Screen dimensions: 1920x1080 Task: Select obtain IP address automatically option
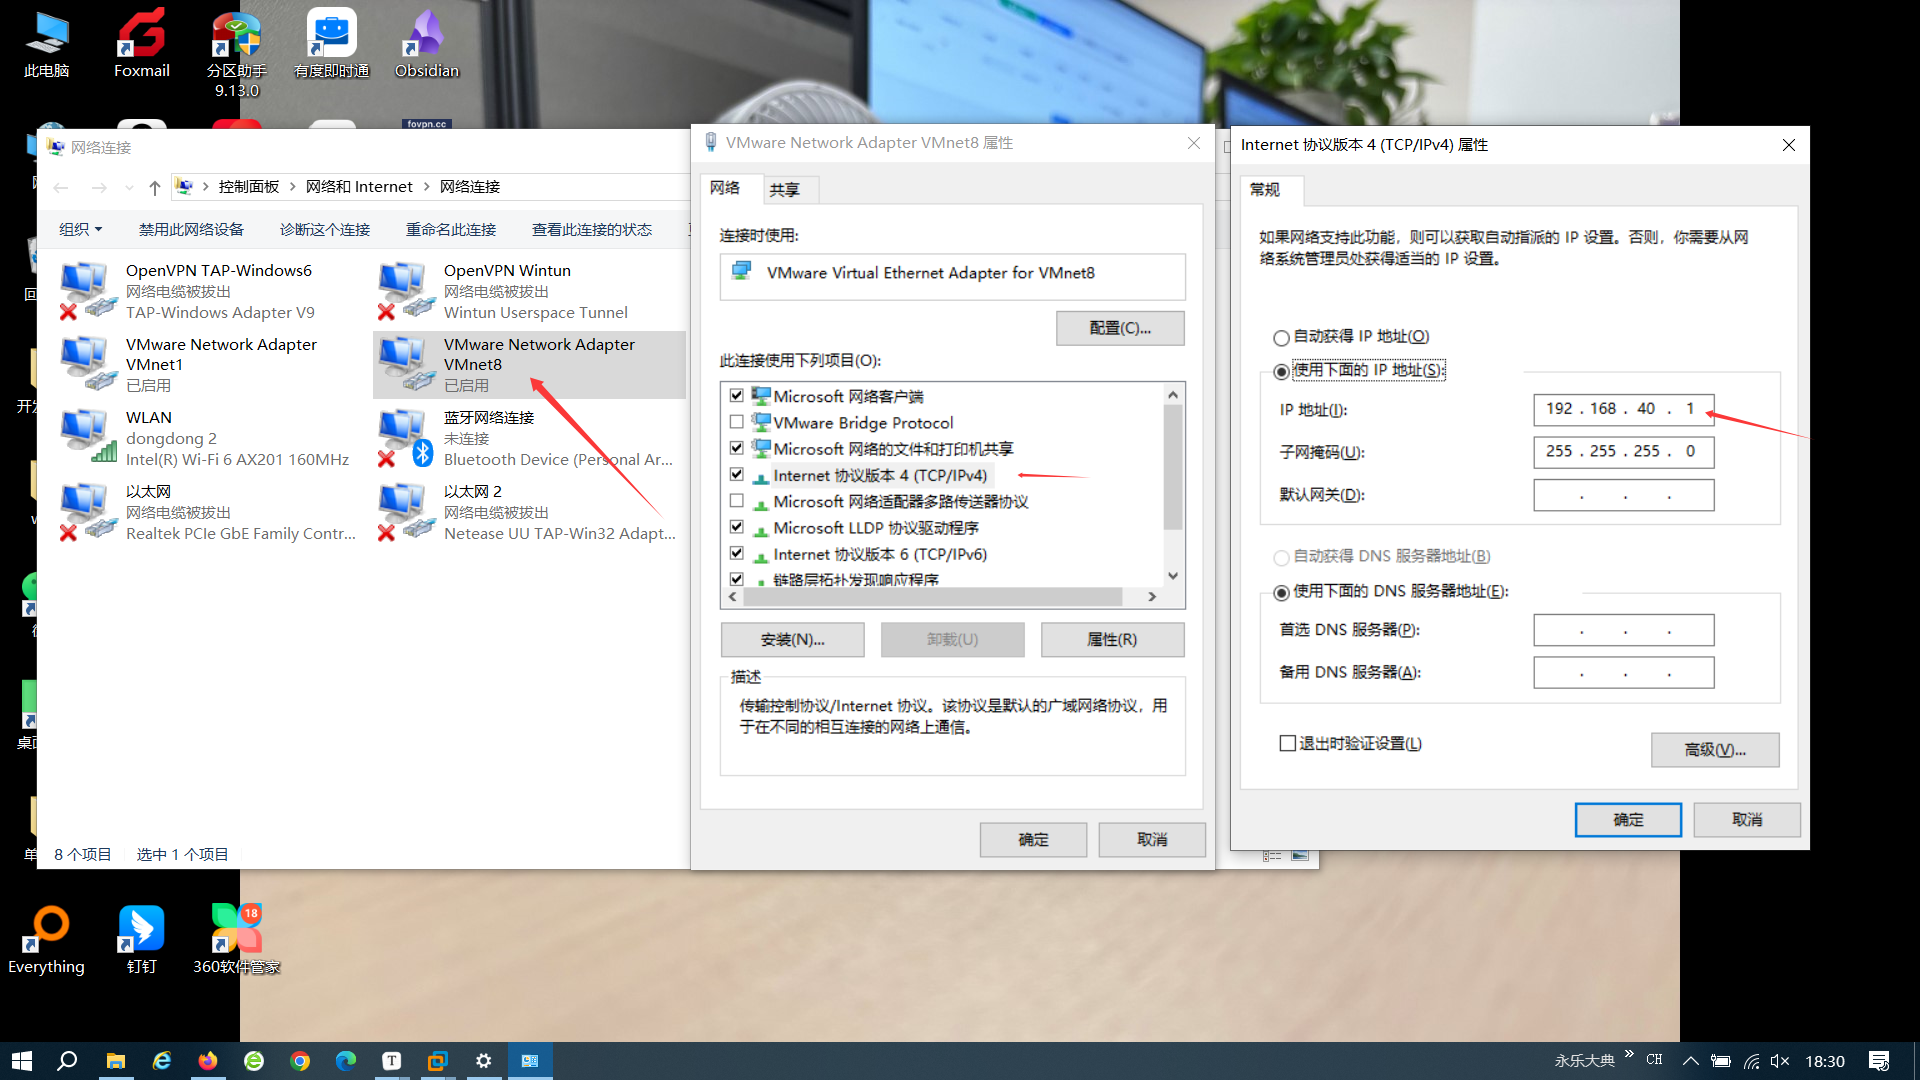tap(1281, 337)
